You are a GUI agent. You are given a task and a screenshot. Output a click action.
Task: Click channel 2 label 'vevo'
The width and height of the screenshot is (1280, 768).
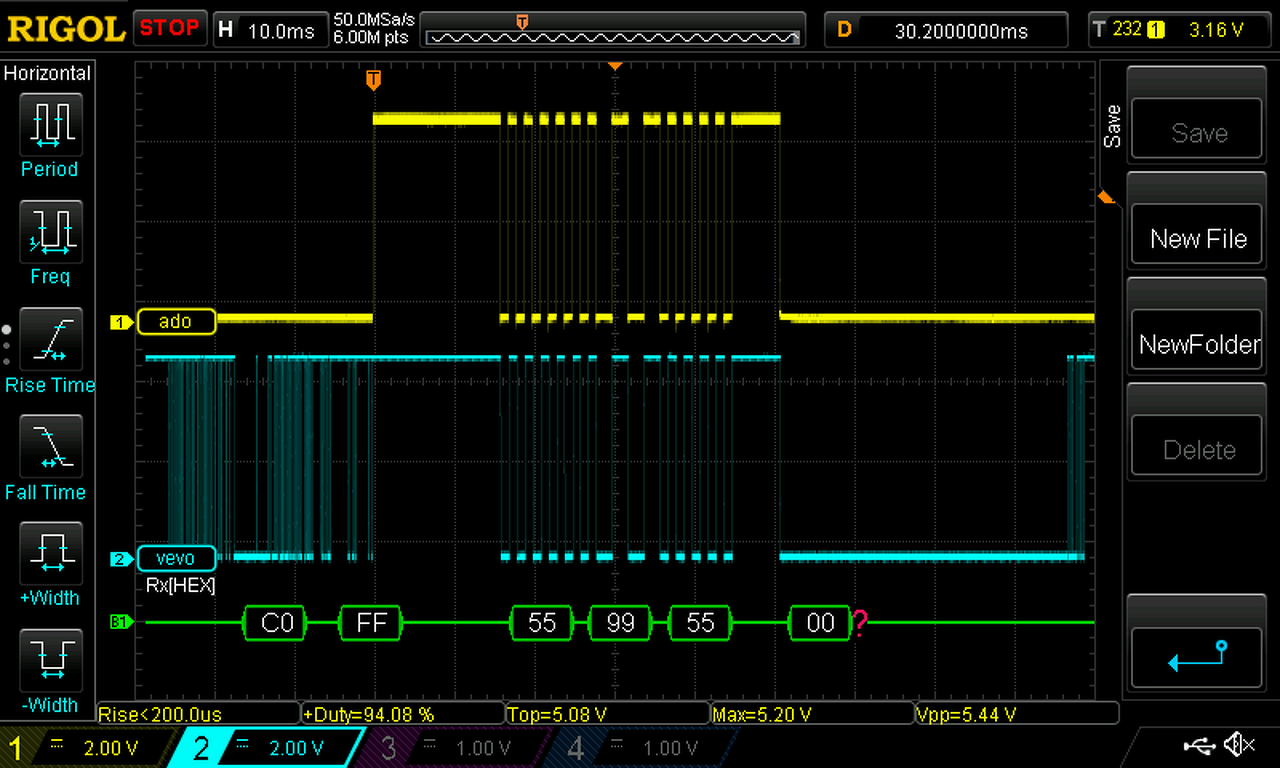[x=176, y=557]
